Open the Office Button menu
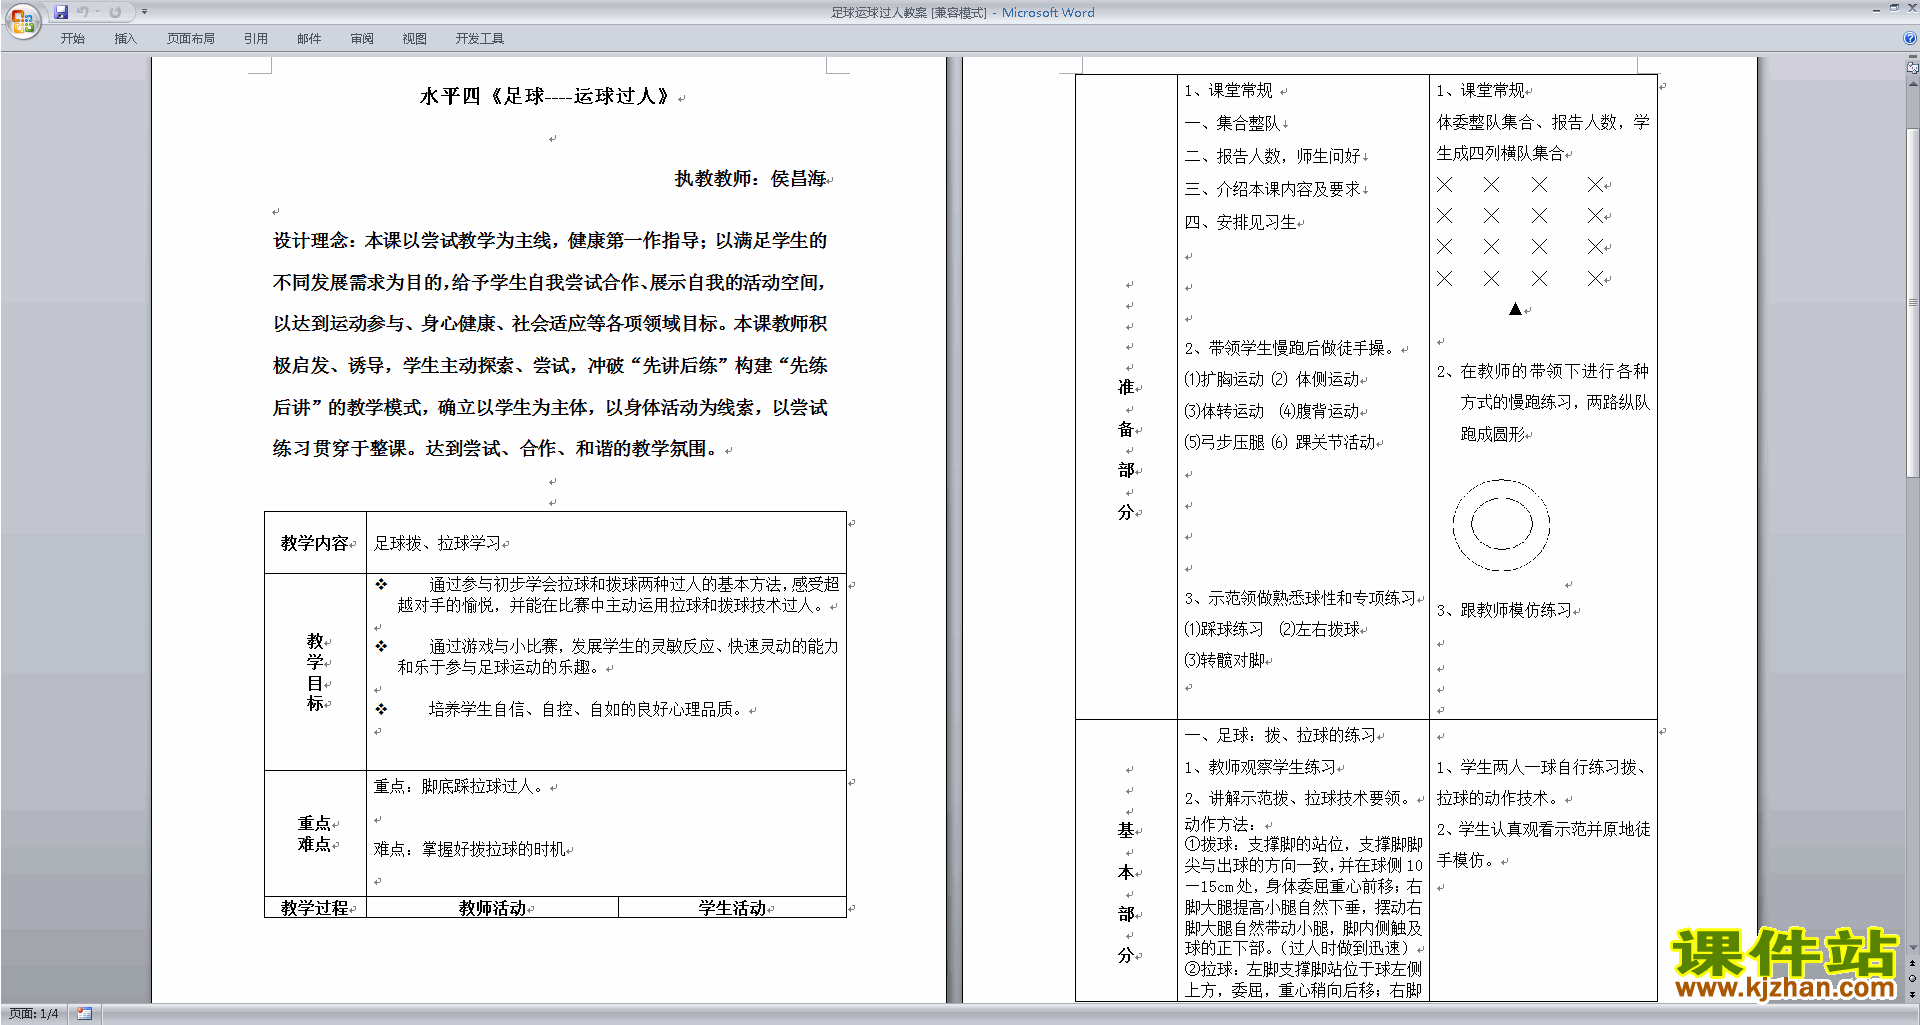Image resolution: width=1920 pixels, height=1025 pixels. [x=22, y=21]
